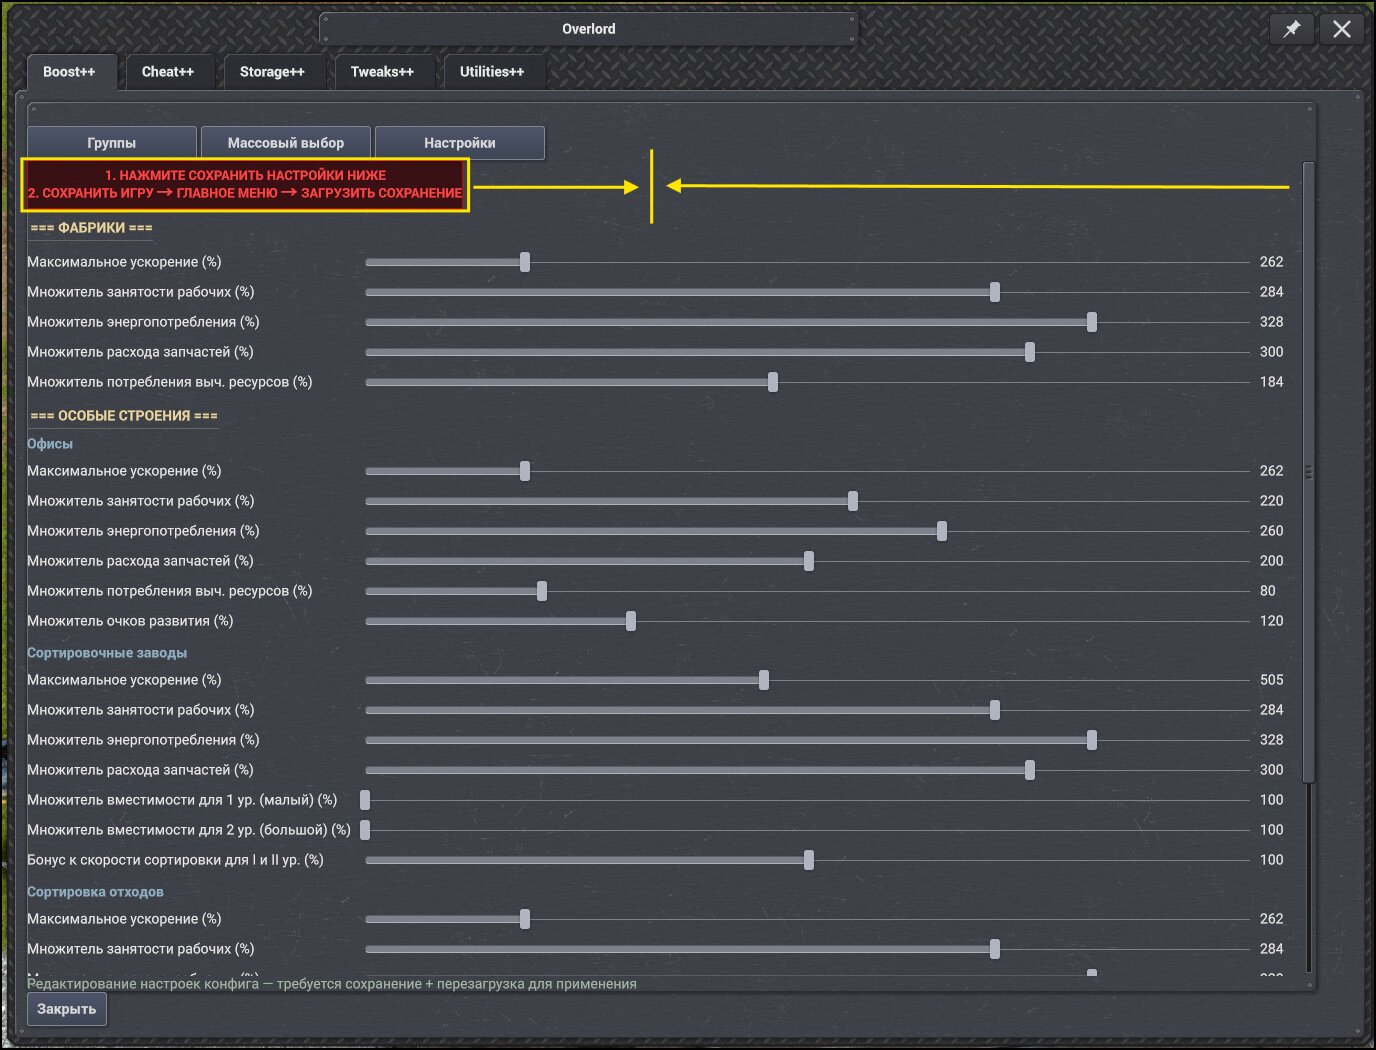Click the sorting speed bonus slider handle
This screenshot has width=1376, height=1050.
click(x=809, y=860)
